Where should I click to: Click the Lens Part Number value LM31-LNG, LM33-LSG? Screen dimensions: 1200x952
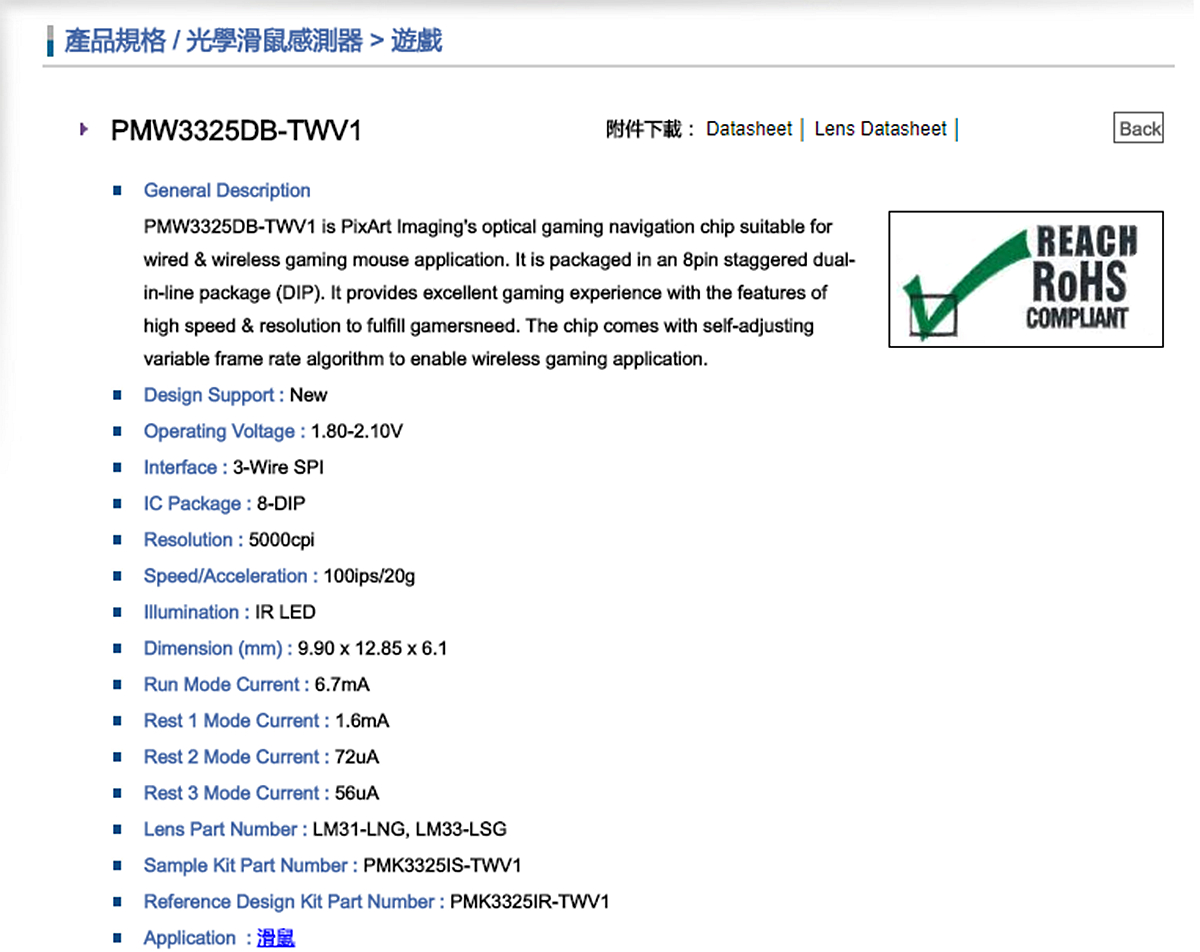tap(410, 829)
